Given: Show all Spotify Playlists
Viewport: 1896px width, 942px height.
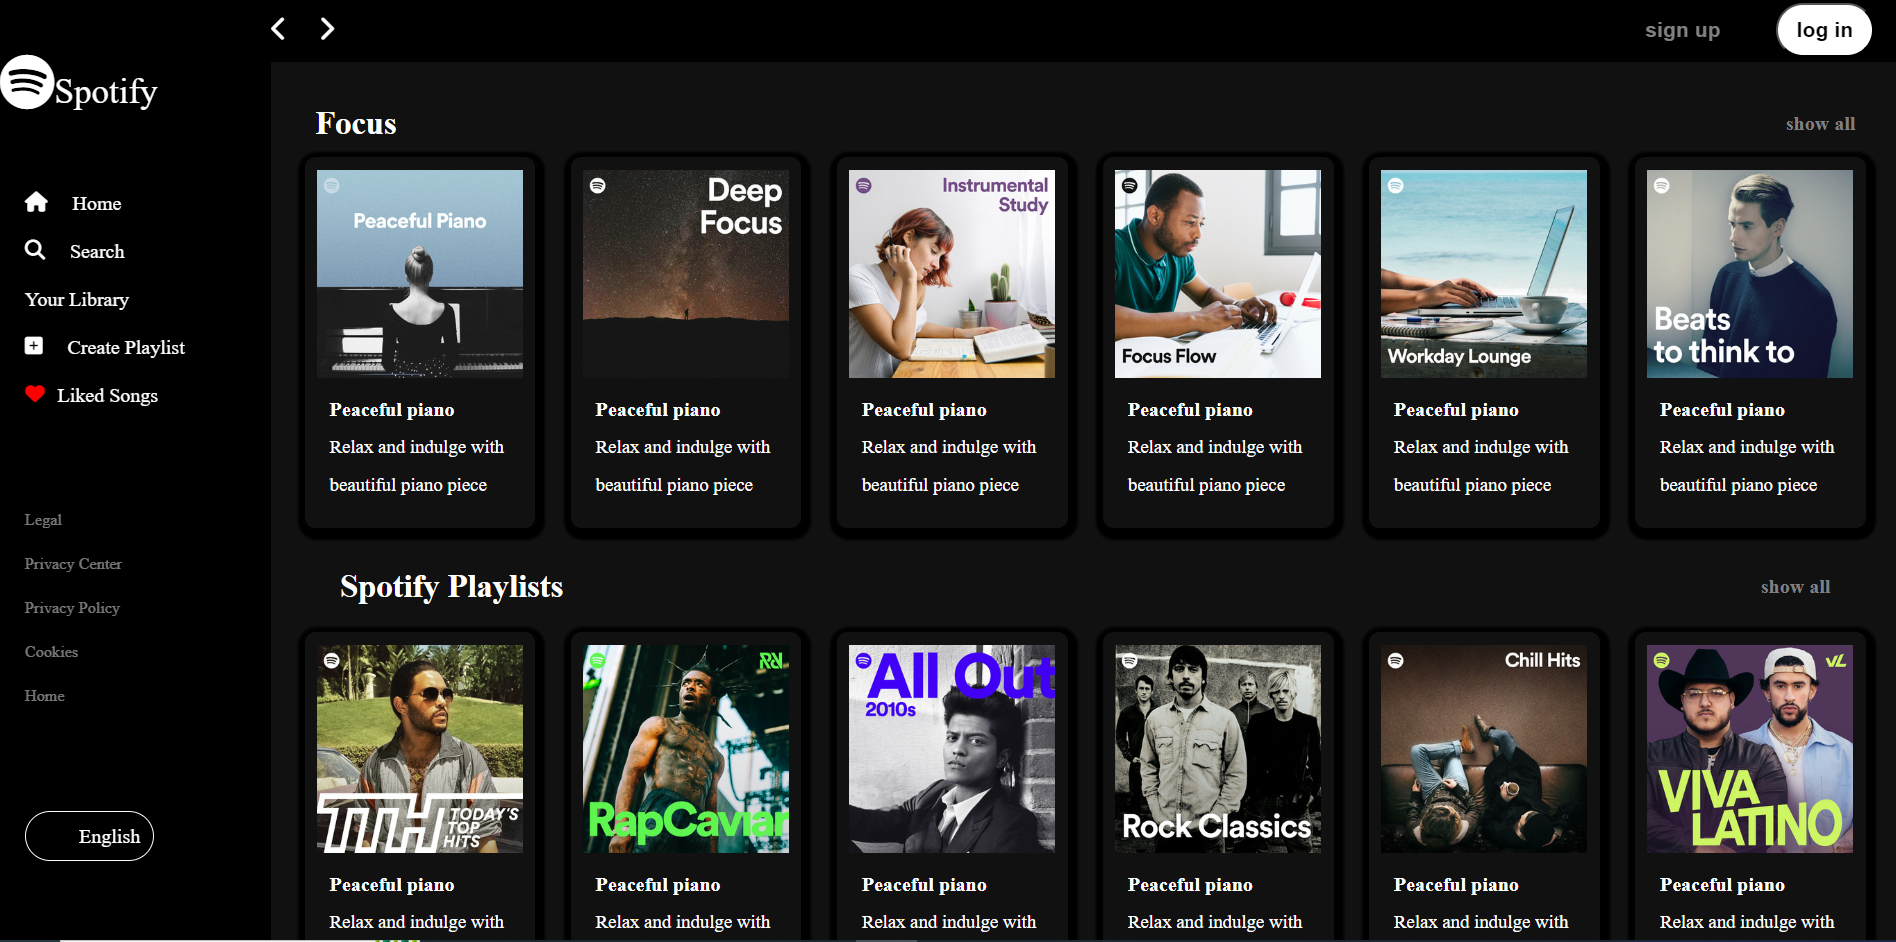Looking at the screenshot, I should point(1795,587).
